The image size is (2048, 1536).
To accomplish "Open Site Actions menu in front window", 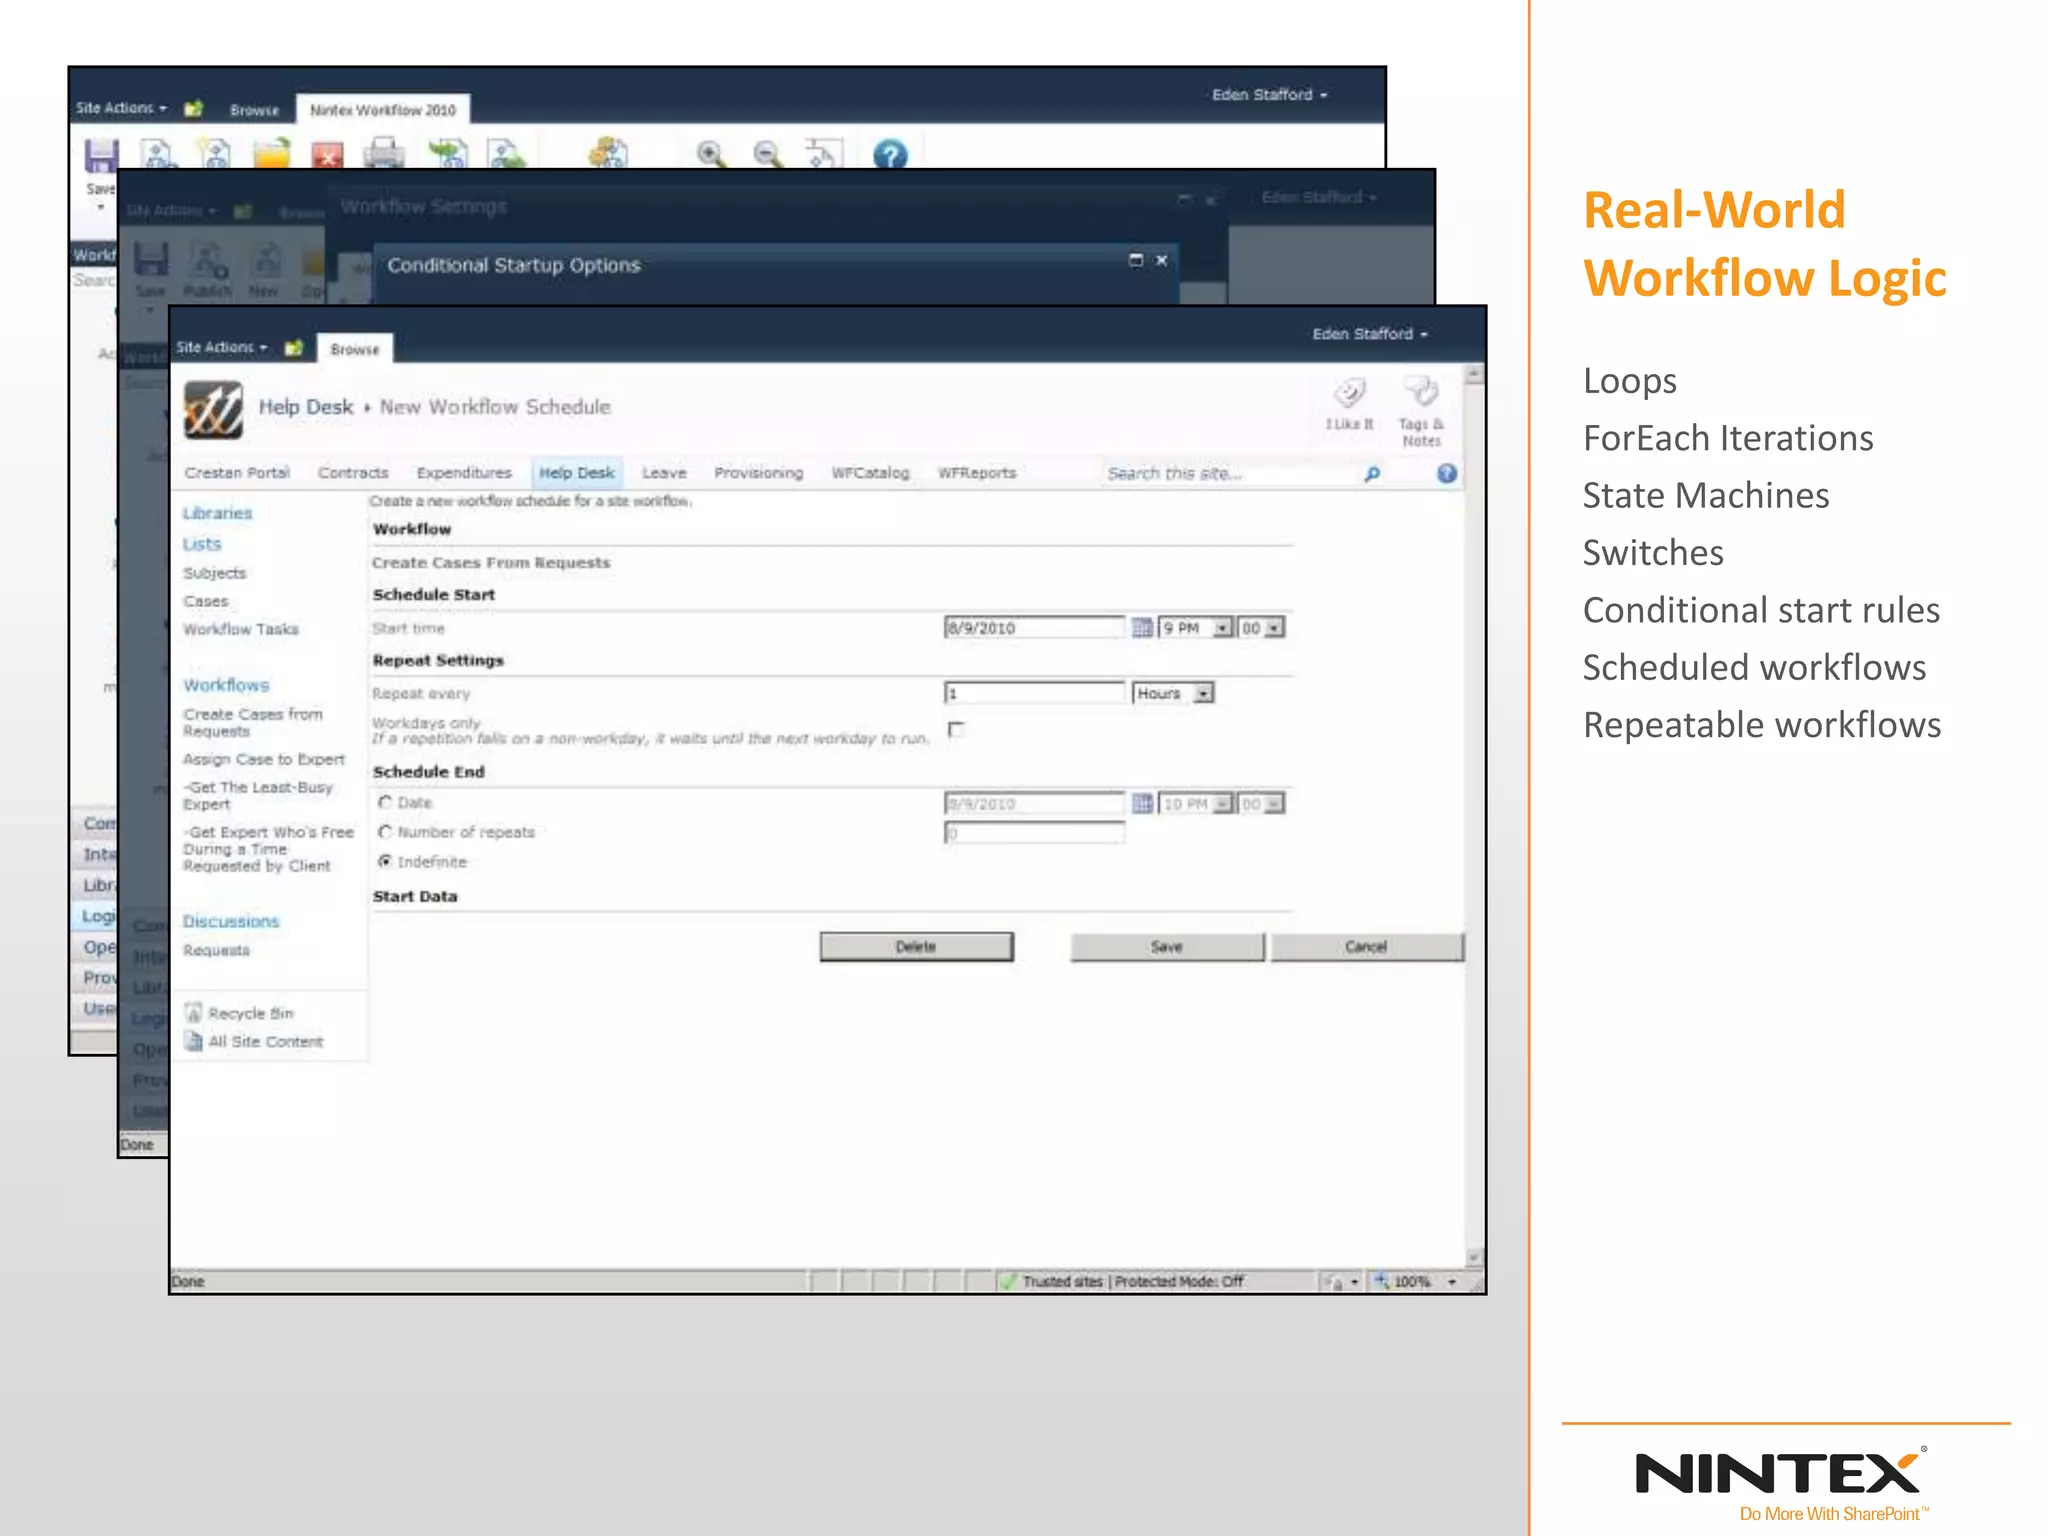I will [221, 347].
